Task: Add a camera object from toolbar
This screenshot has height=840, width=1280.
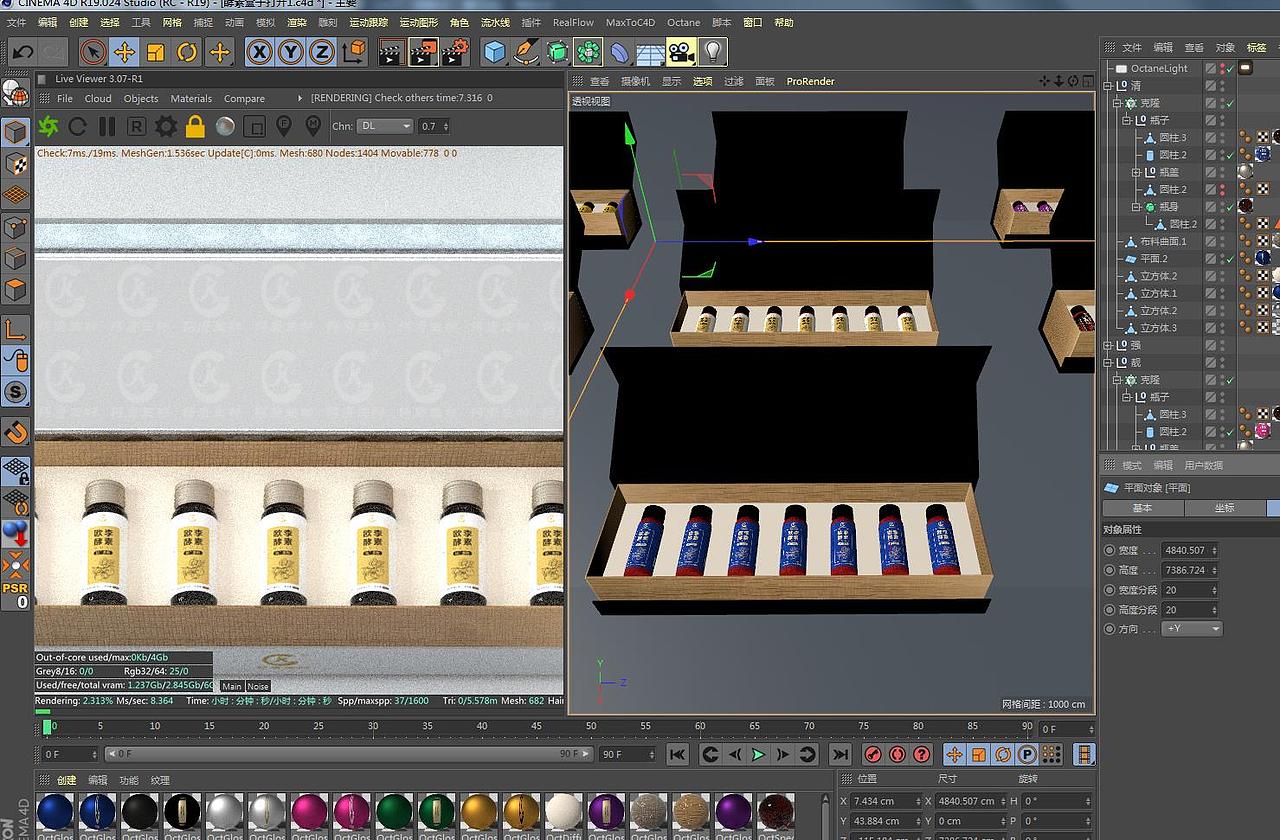Action: click(681, 52)
